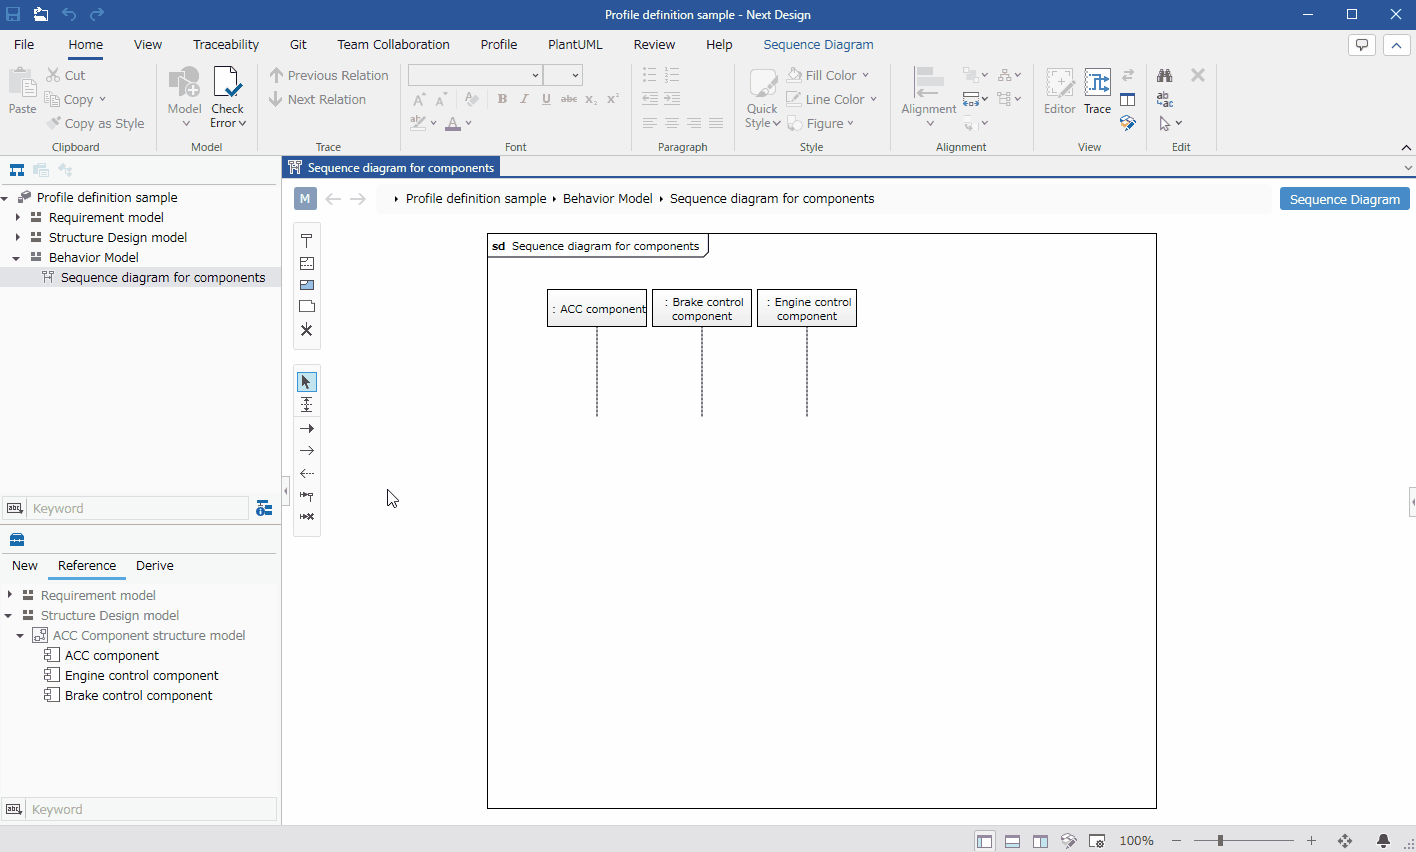The width and height of the screenshot is (1416, 852).
Task: Switch to the PlantUML ribbon tab
Action: pyautogui.click(x=575, y=45)
